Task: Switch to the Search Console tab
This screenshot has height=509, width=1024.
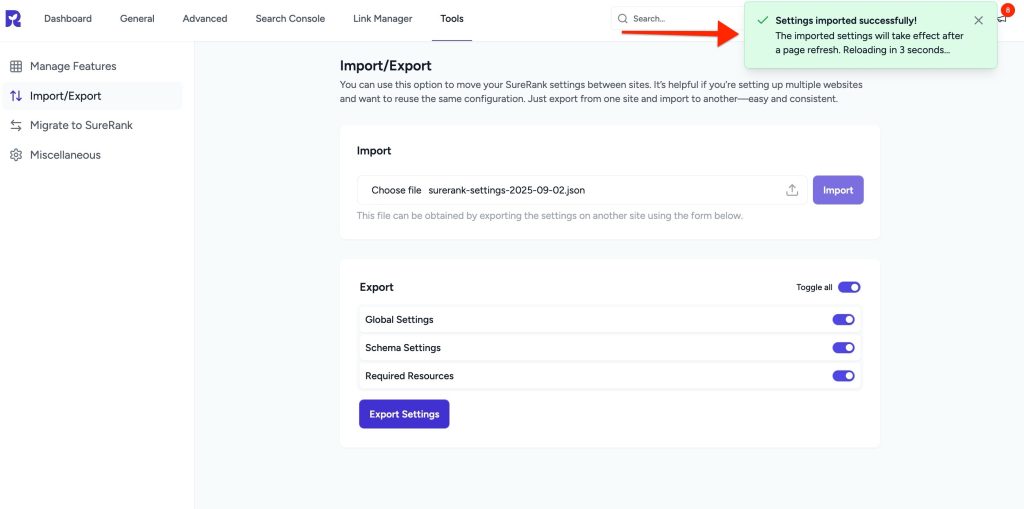Action: (290, 19)
